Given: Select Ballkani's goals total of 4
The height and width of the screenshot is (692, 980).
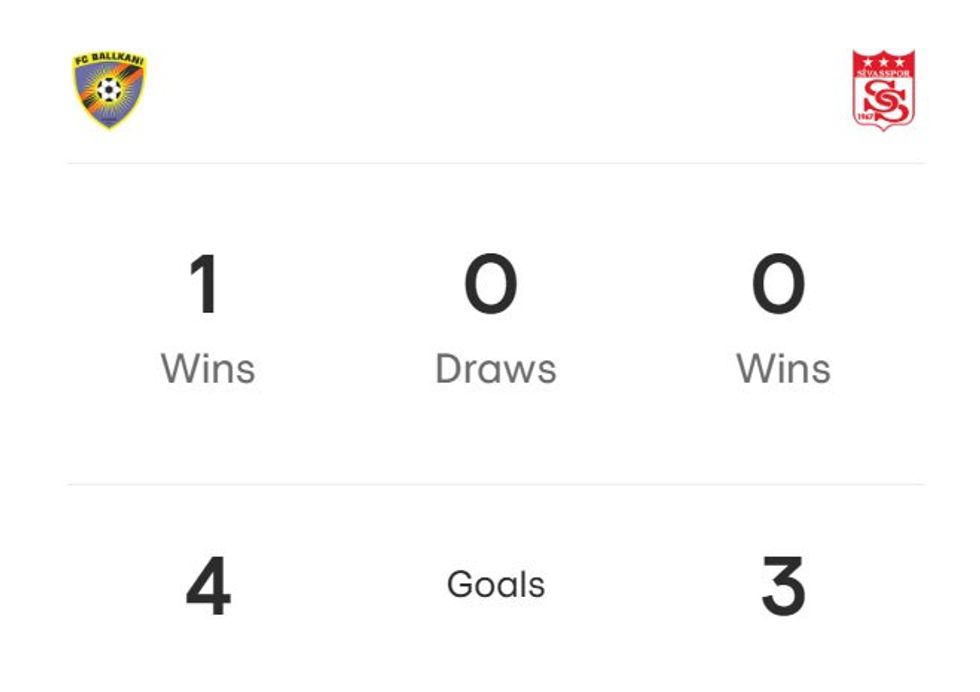Looking at the screenshot, I should (208, 588).
